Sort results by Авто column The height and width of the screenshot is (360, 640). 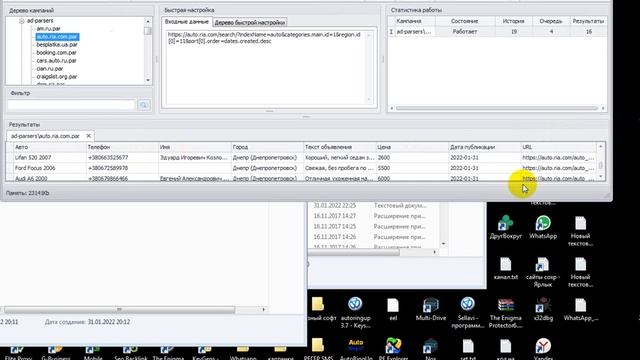(x=50, y=147)
